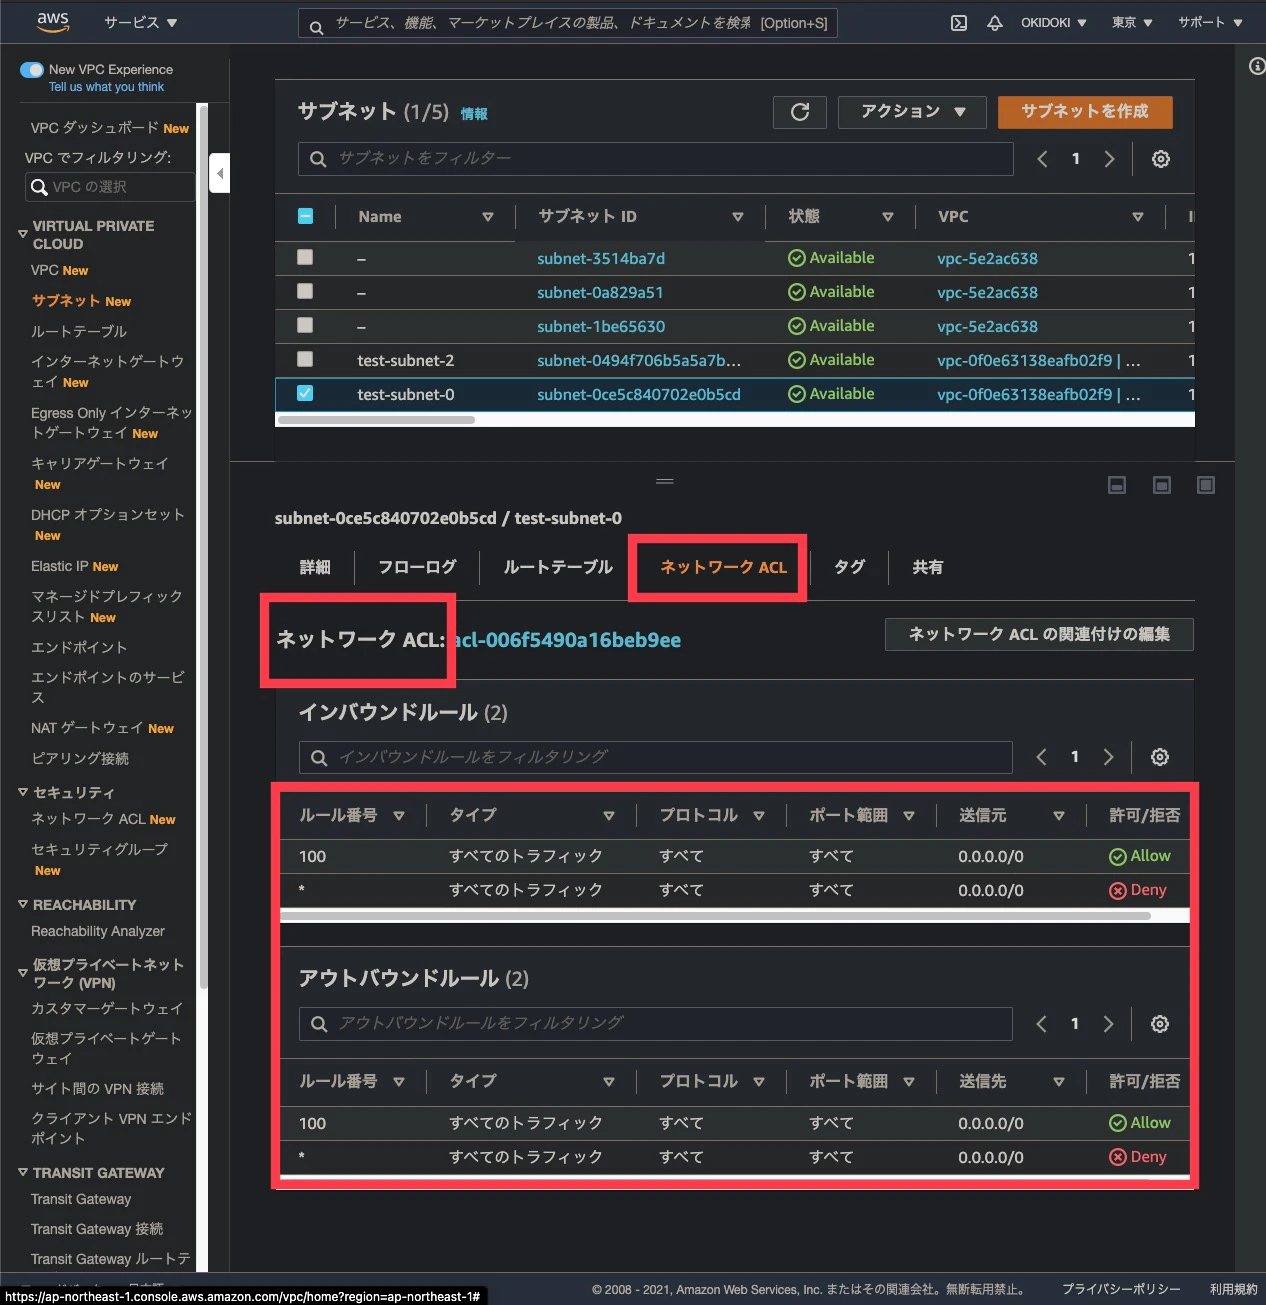Open ルートテーブル in the sidebar

[x=79, y=331]
